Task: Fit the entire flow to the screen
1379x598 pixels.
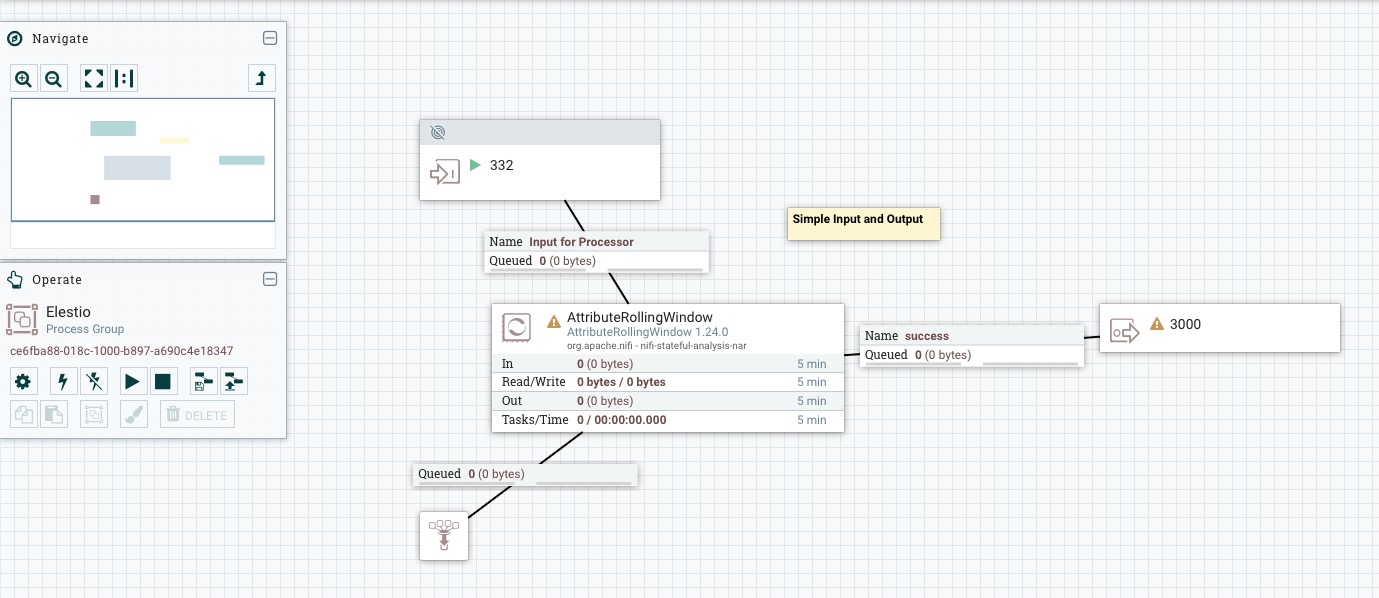Action: click(x=93, y=78)
